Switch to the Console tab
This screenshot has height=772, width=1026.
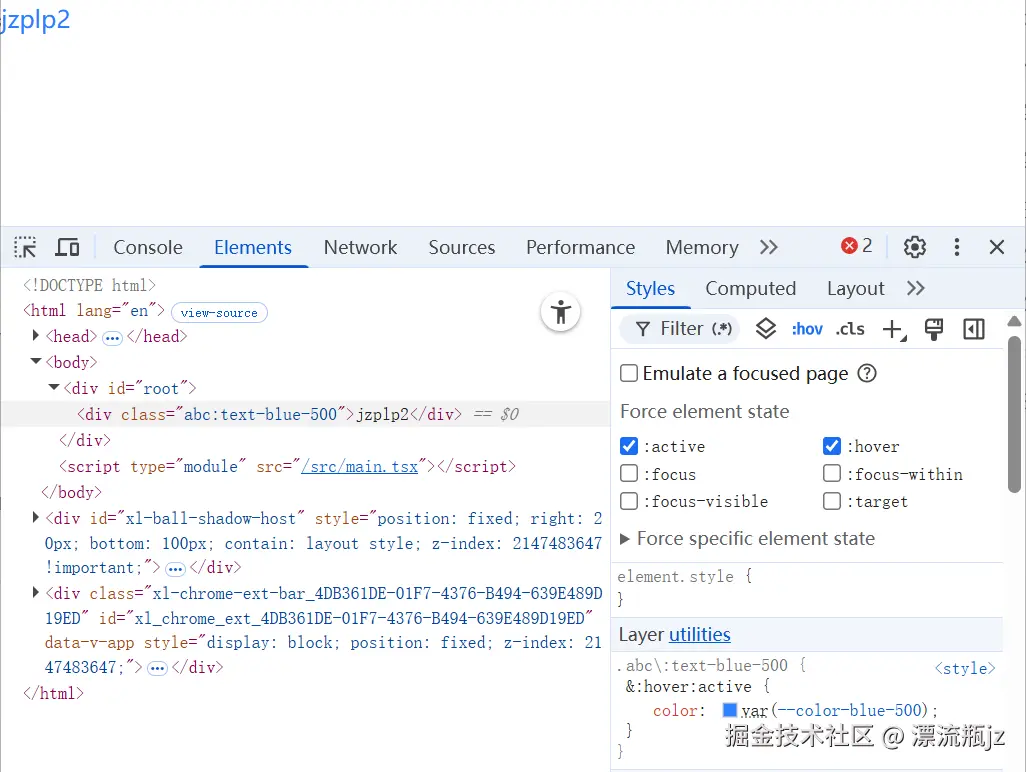coord(148,247)
